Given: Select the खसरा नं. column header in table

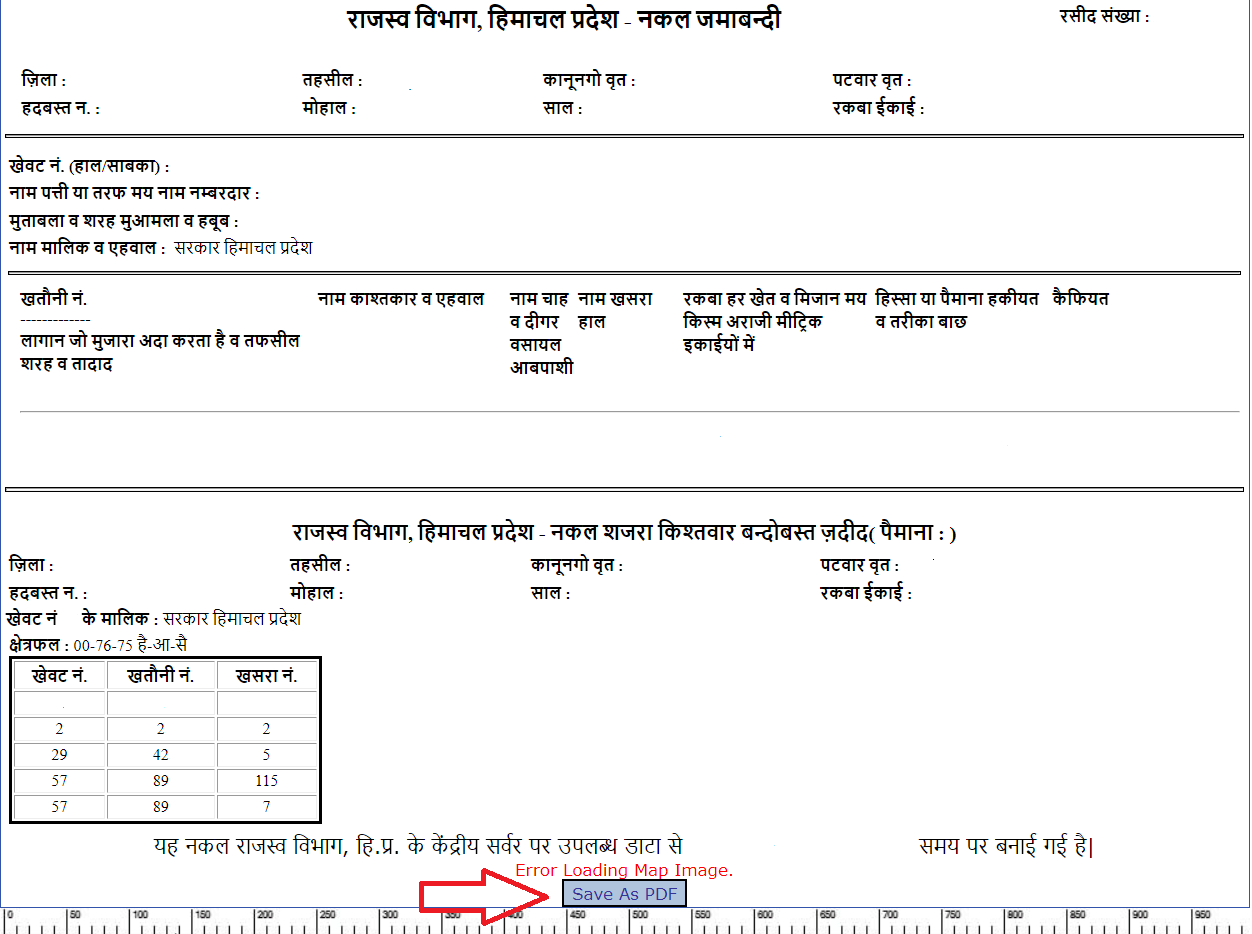Looking at the screenshot, I should click(x=266, y=676).
